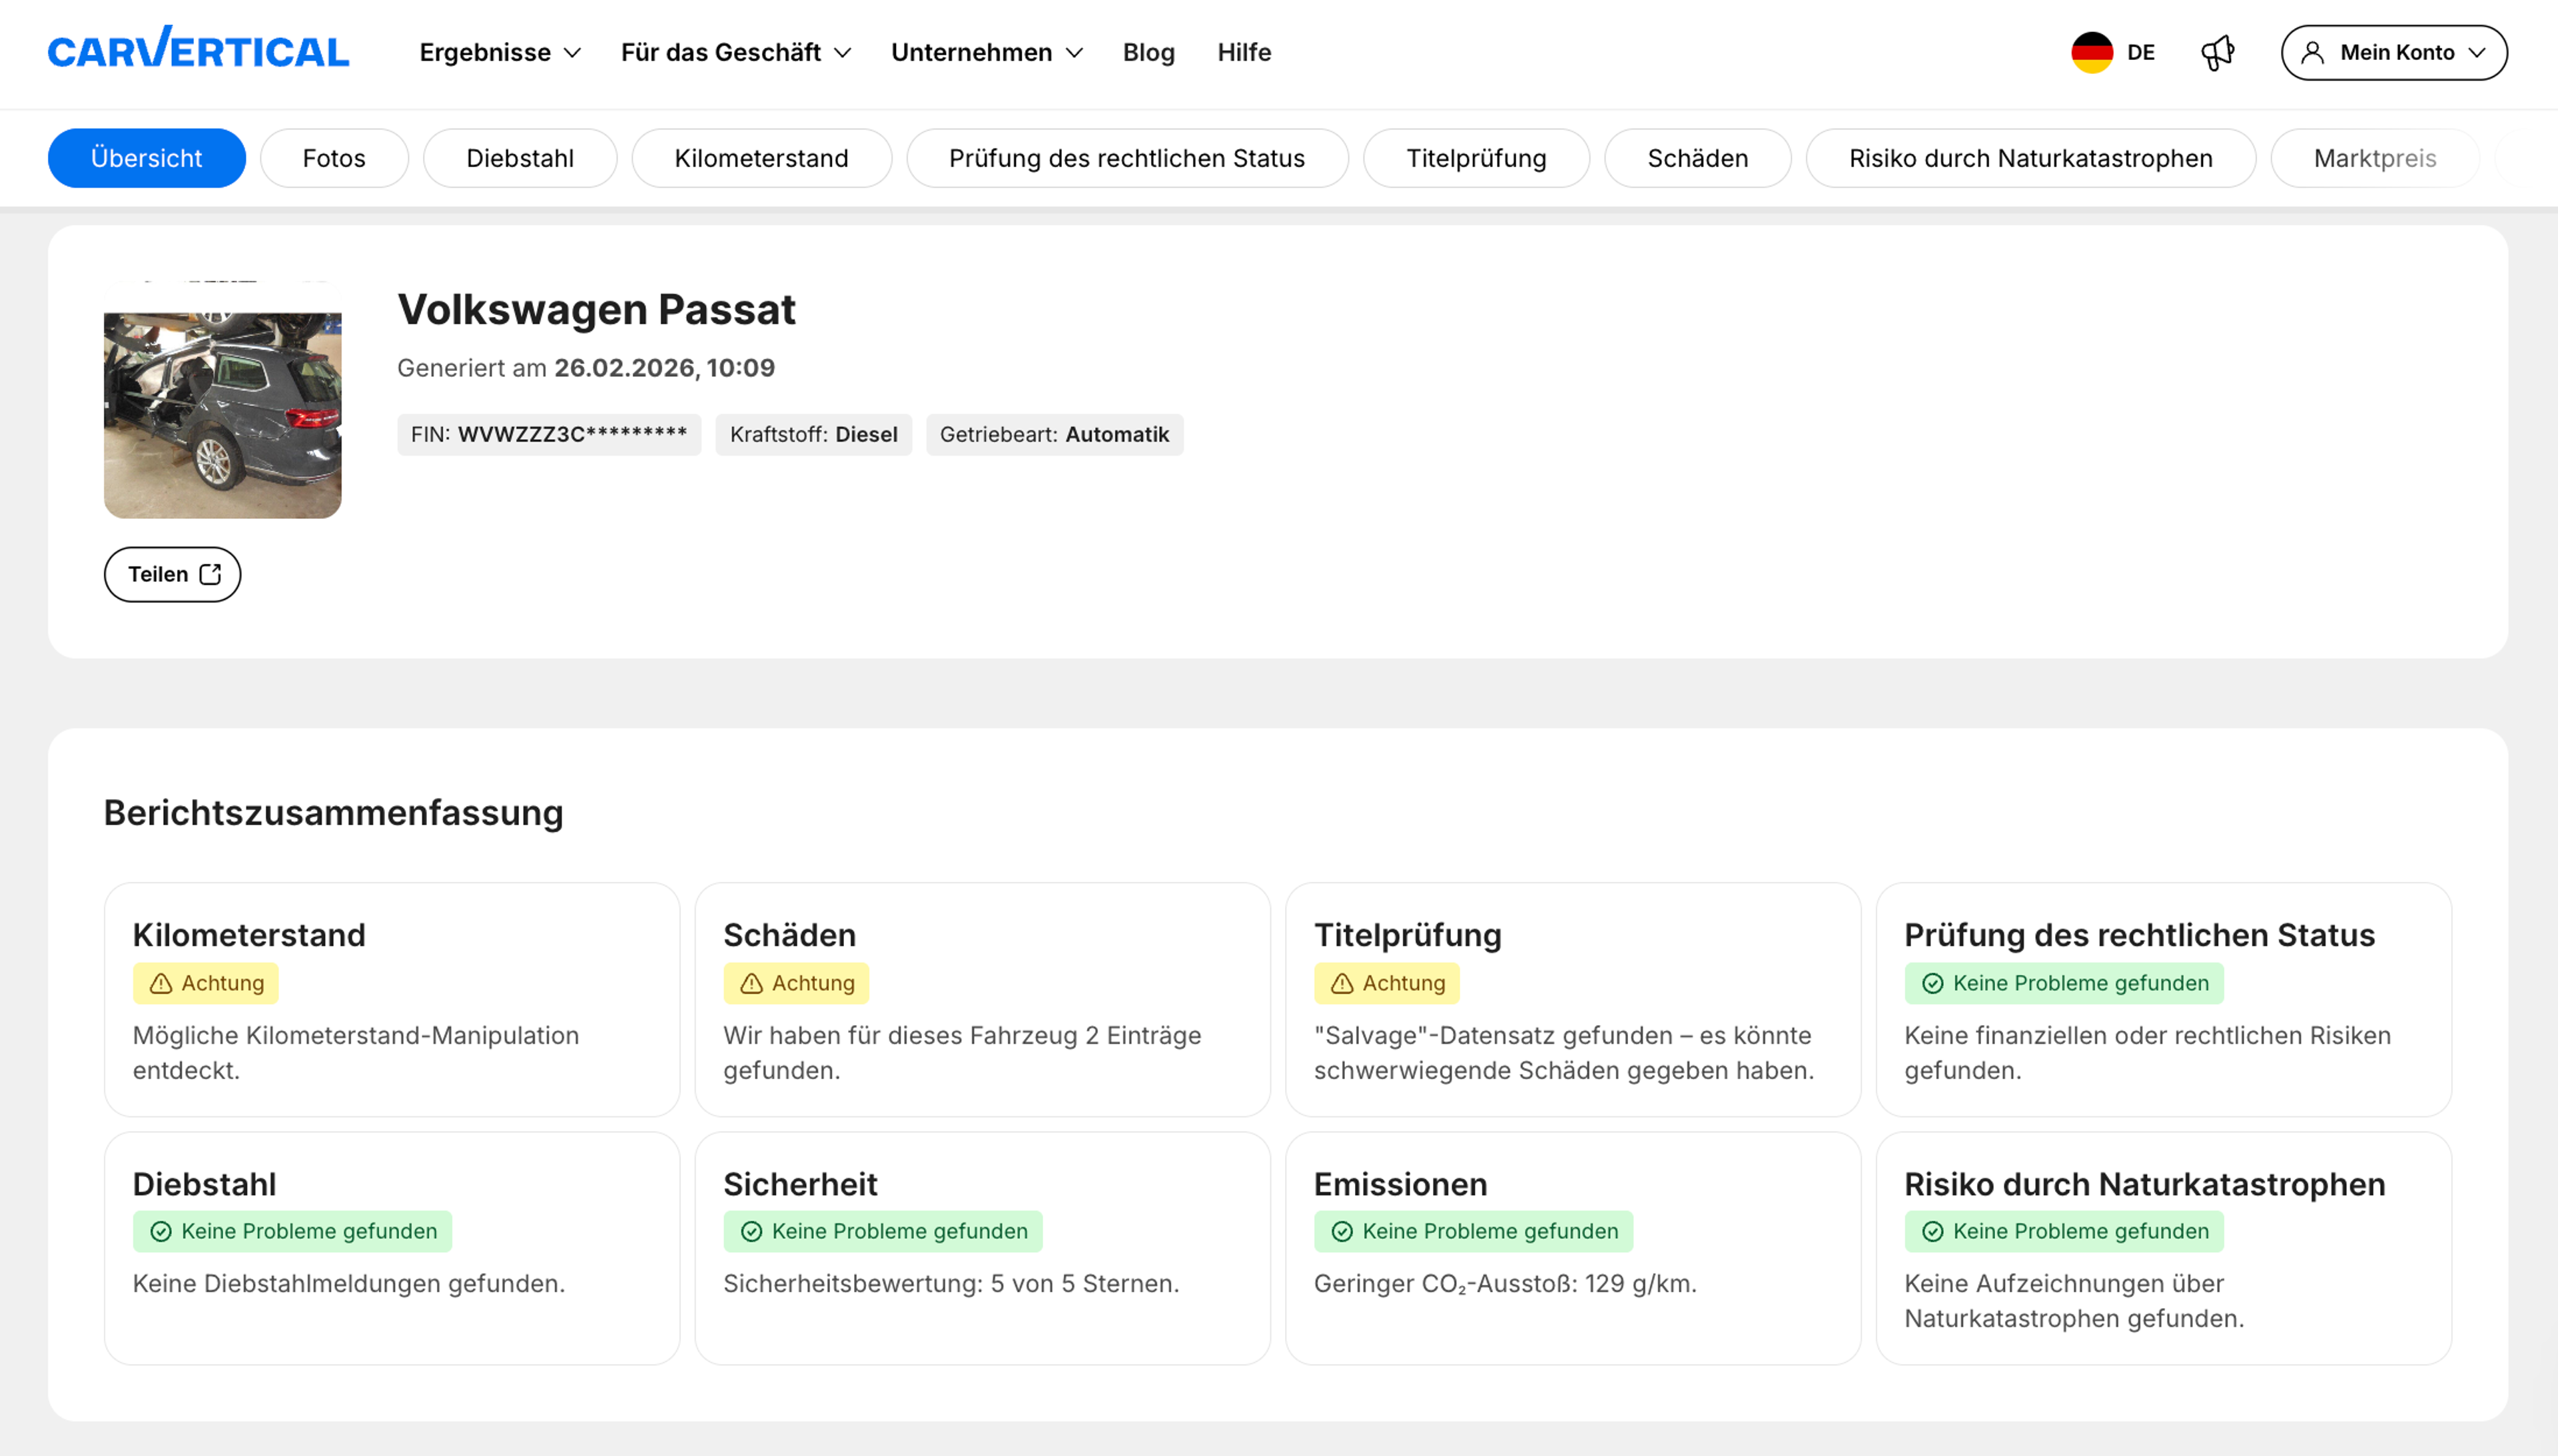Expand the Für das Geschäft menu

click(736, 52)
